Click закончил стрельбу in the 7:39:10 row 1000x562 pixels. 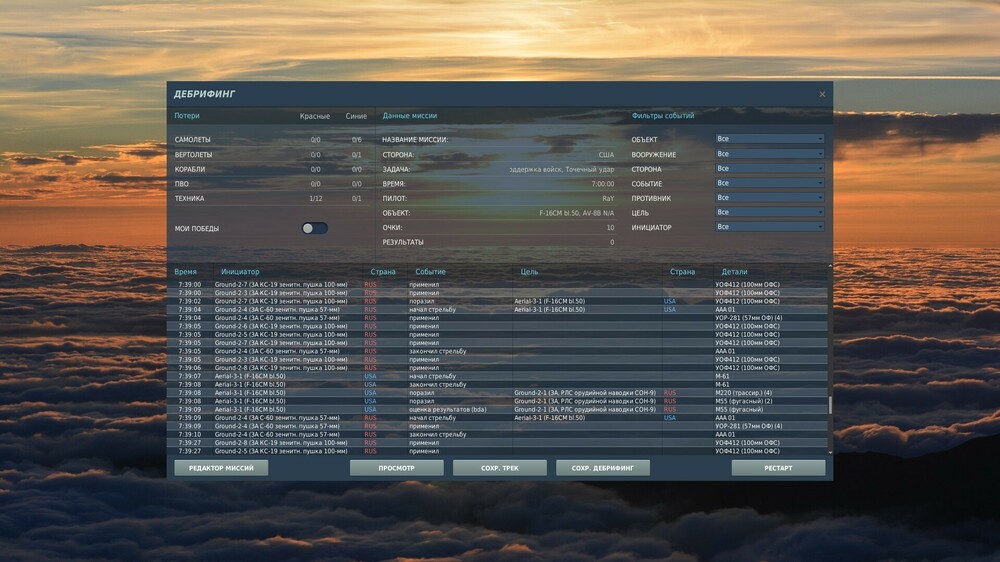pyautogui.click(x=438, y=434)
